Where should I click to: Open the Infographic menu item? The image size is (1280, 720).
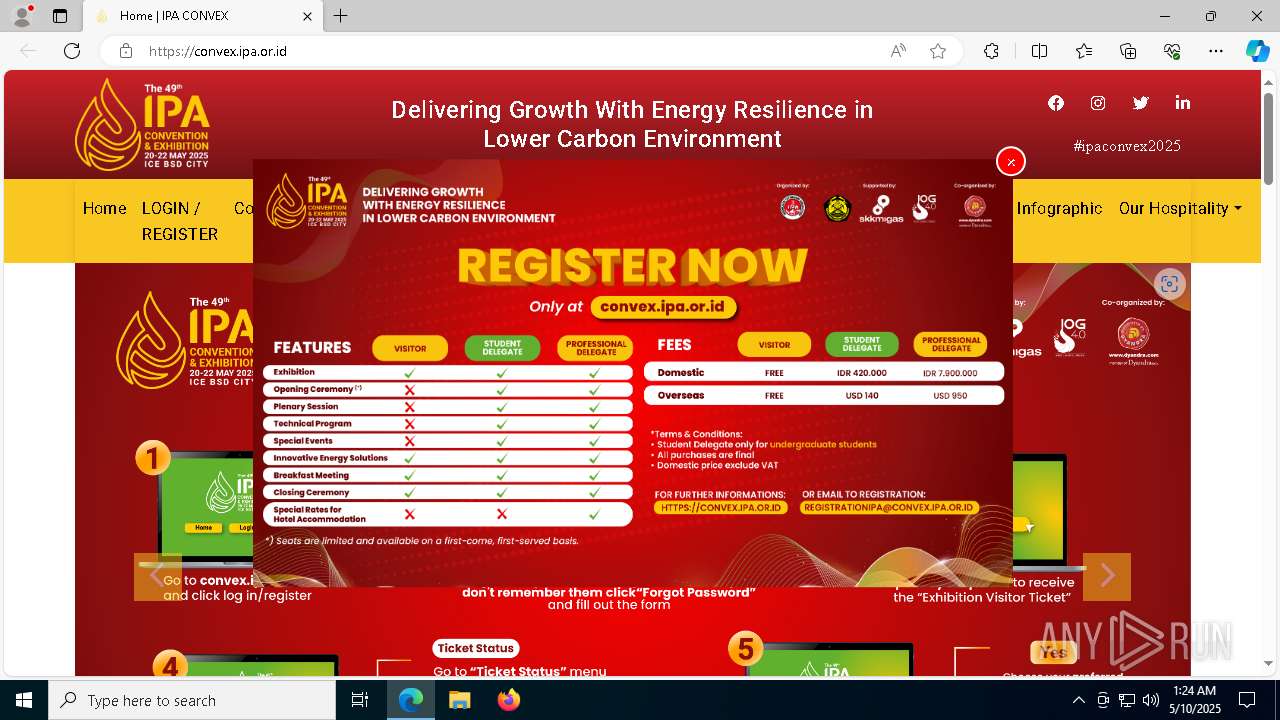point(1059,208)
